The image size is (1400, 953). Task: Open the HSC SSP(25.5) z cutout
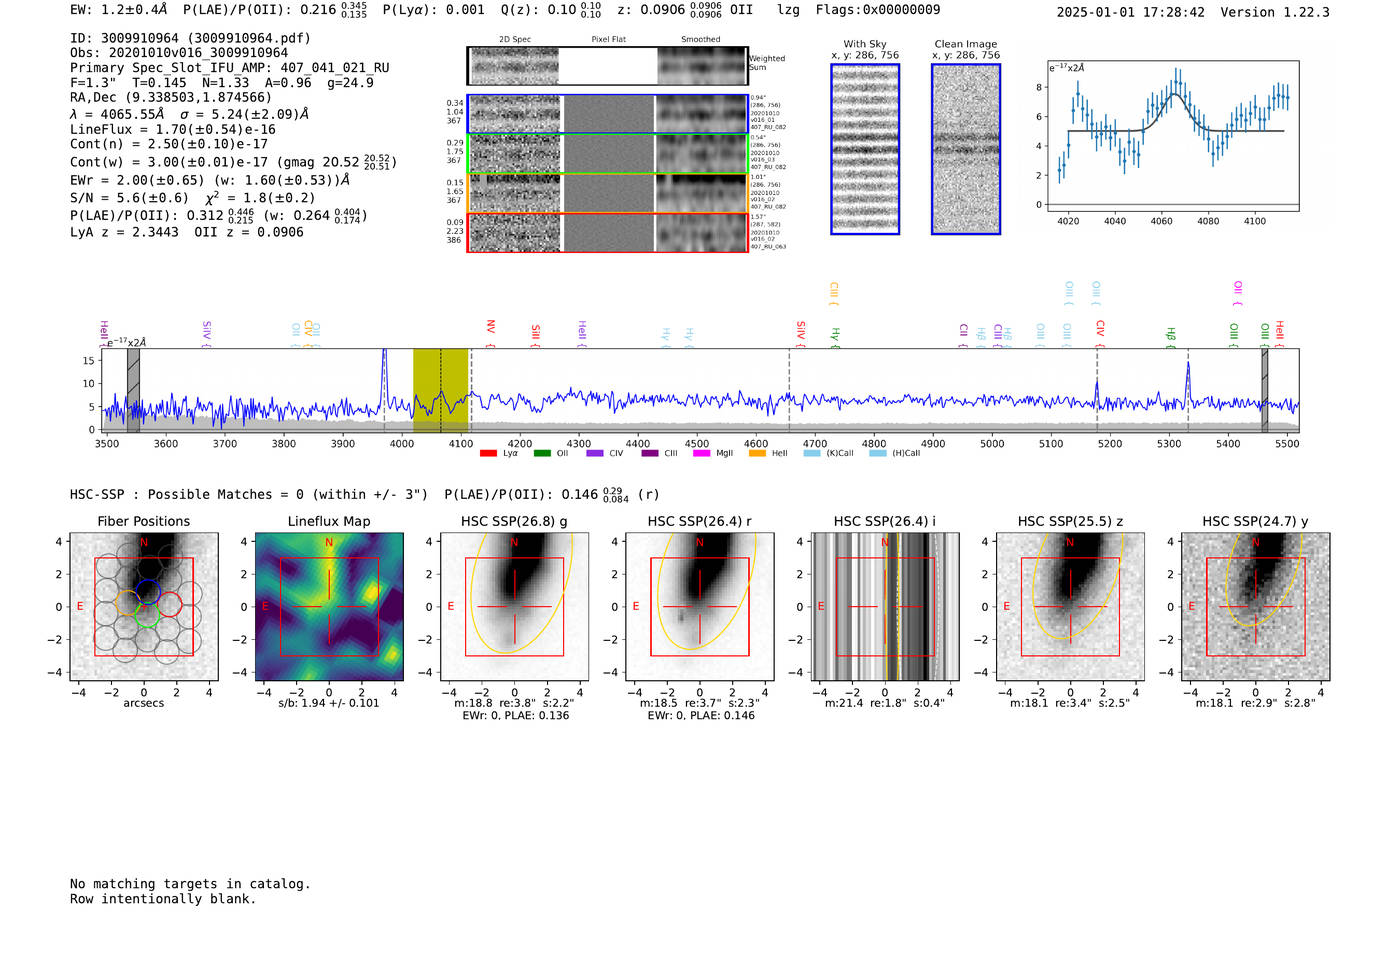[1070, 607]
